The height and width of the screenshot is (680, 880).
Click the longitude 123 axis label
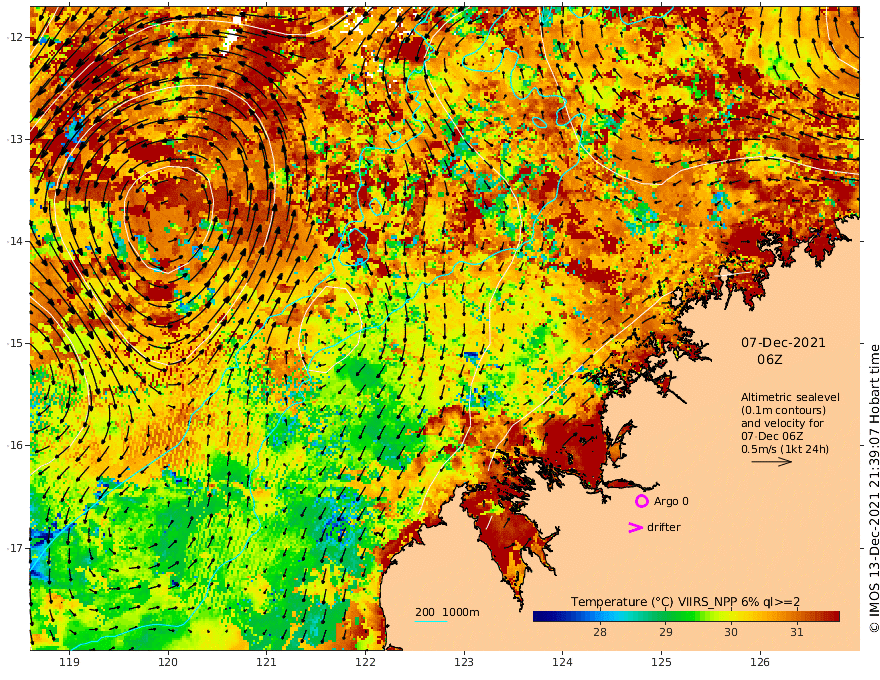tap(464, 662)
